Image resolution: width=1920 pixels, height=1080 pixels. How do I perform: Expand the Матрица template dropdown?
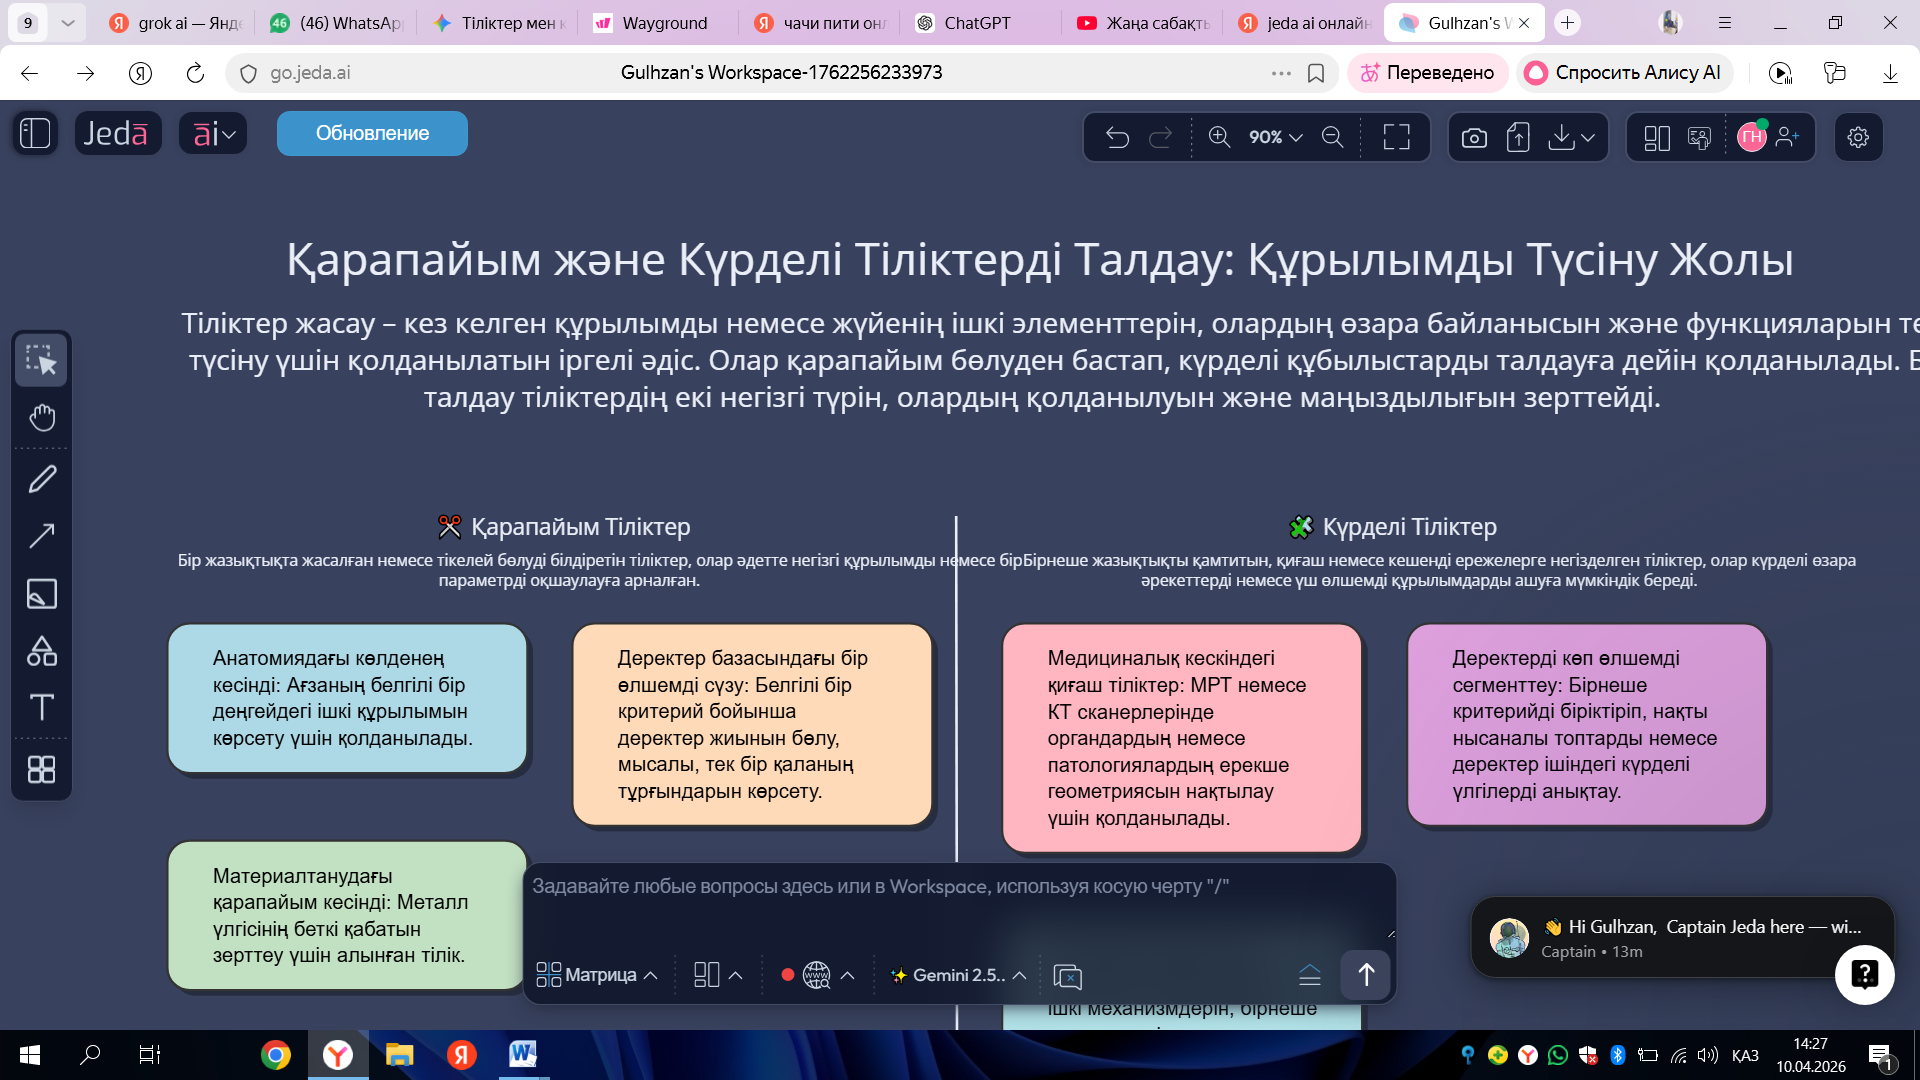click(x=597, y=975)
